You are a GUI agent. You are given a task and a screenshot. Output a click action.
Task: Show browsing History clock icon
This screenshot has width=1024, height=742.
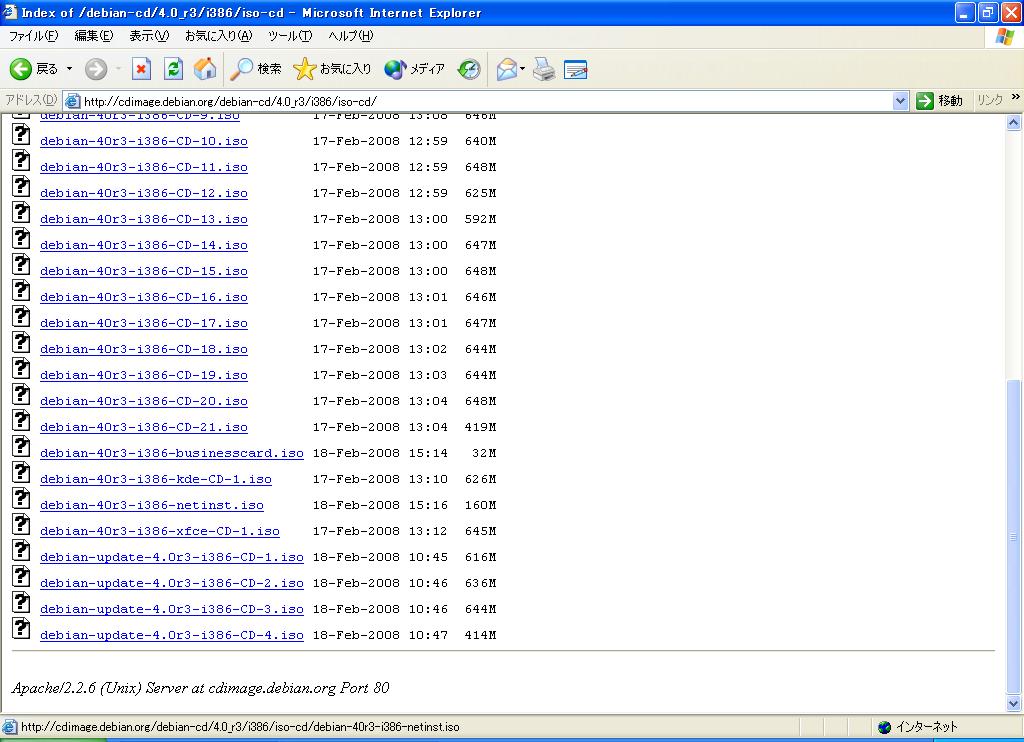point(469,69)
